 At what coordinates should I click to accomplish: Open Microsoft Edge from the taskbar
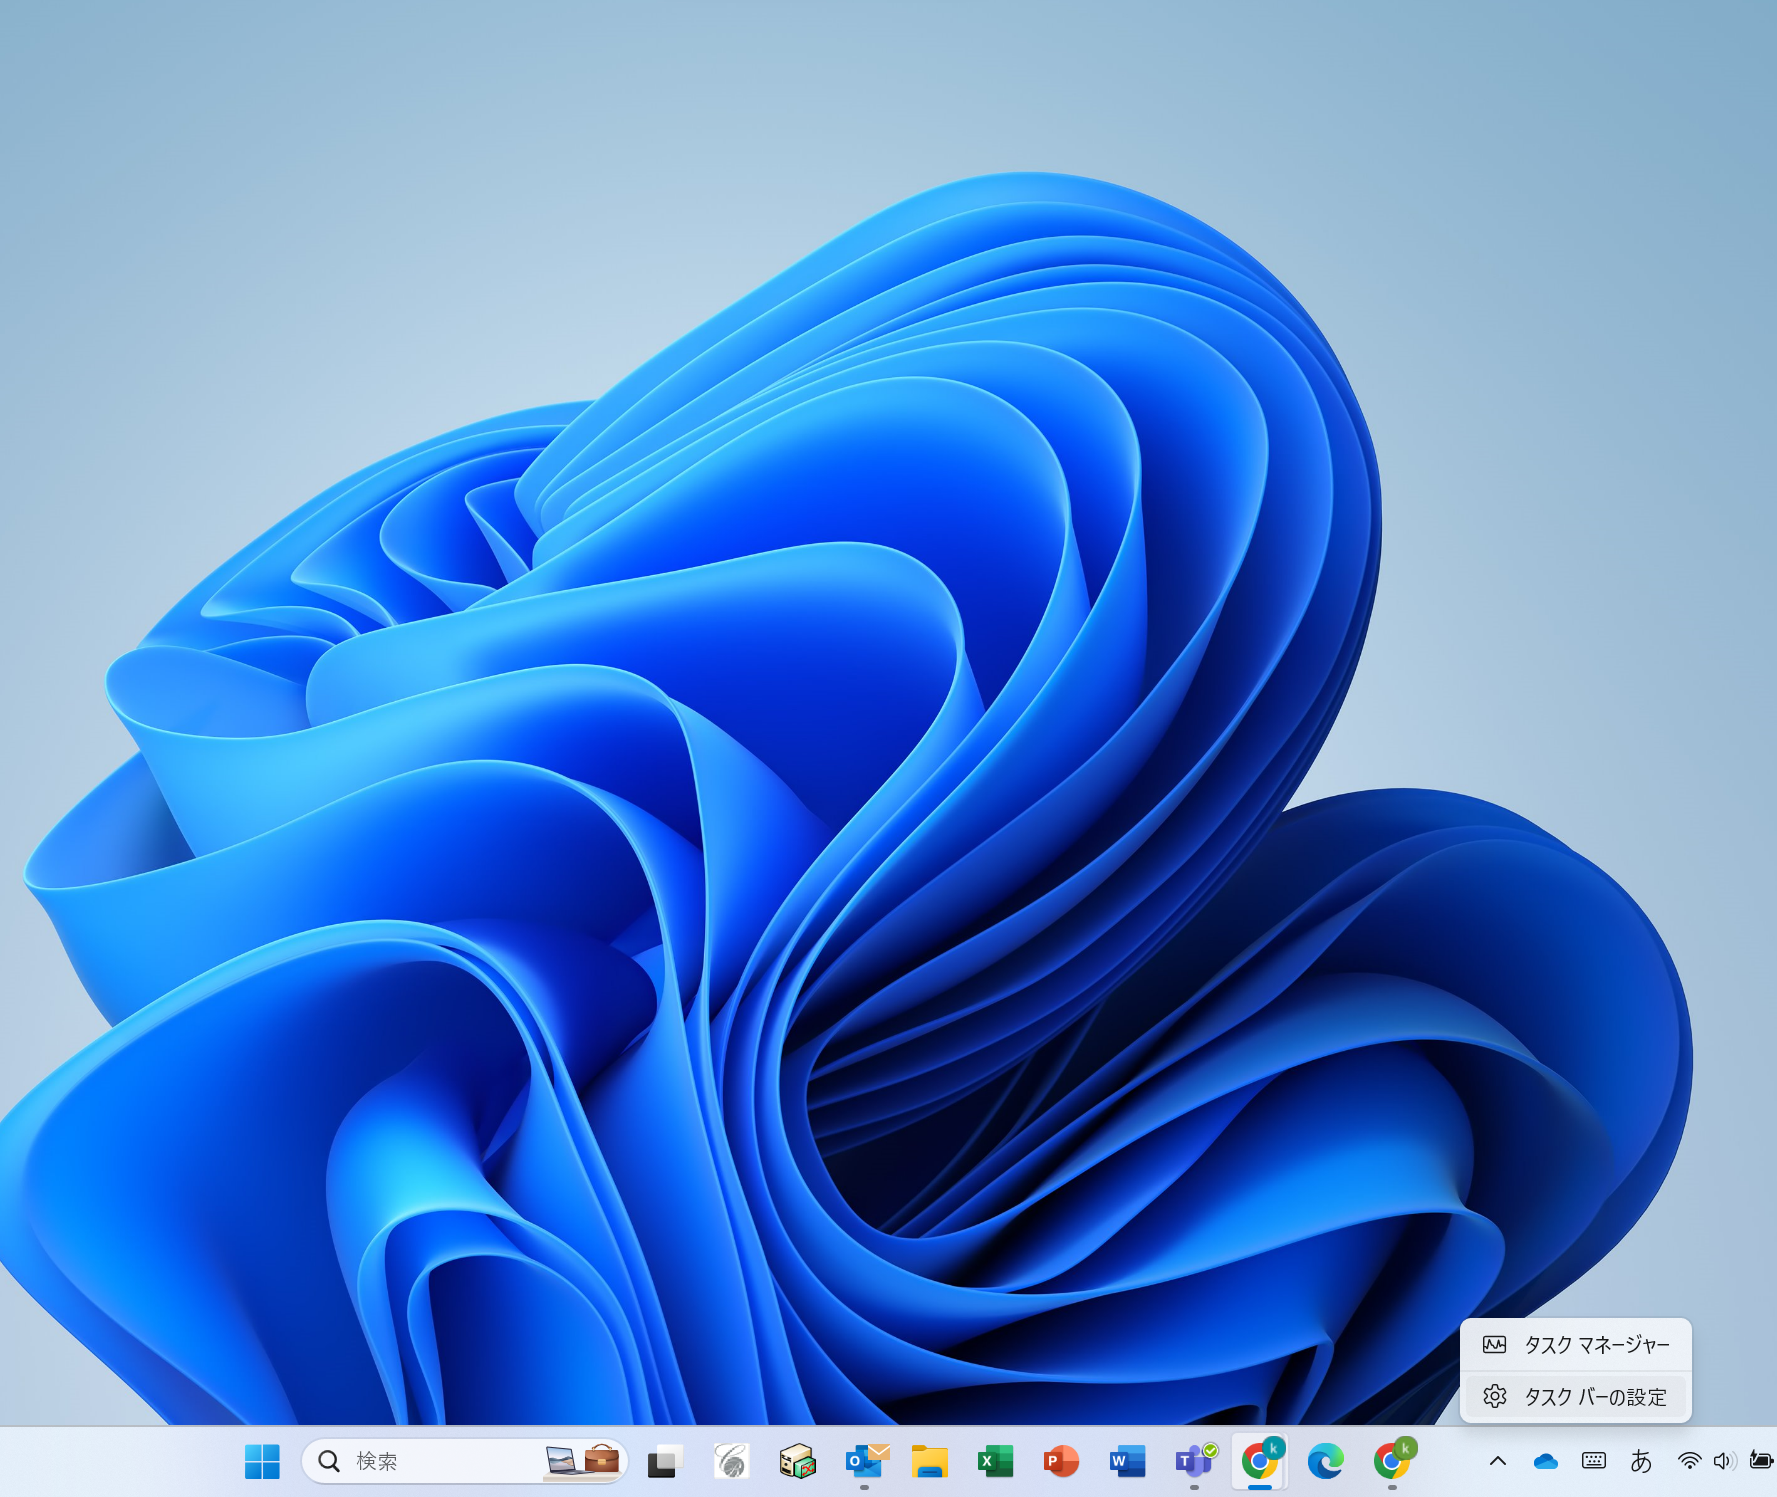pos(1326,1462)
